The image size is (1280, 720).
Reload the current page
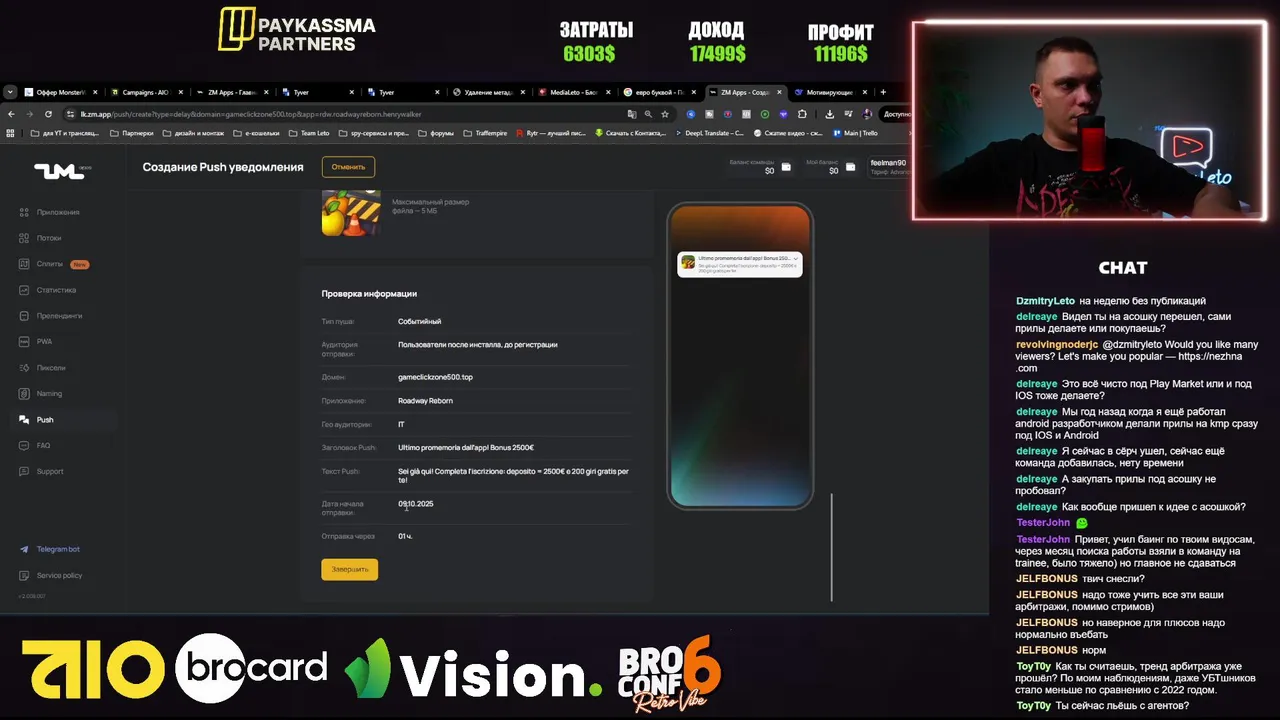click(48, 114)
